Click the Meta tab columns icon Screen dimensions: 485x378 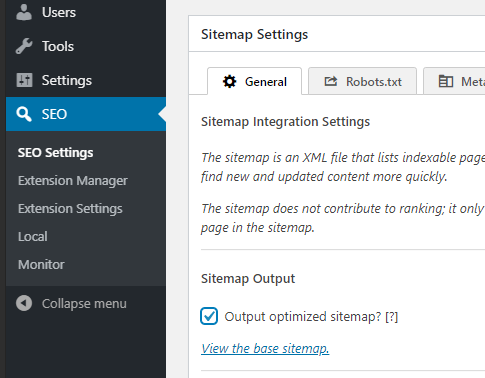(446, 81)
